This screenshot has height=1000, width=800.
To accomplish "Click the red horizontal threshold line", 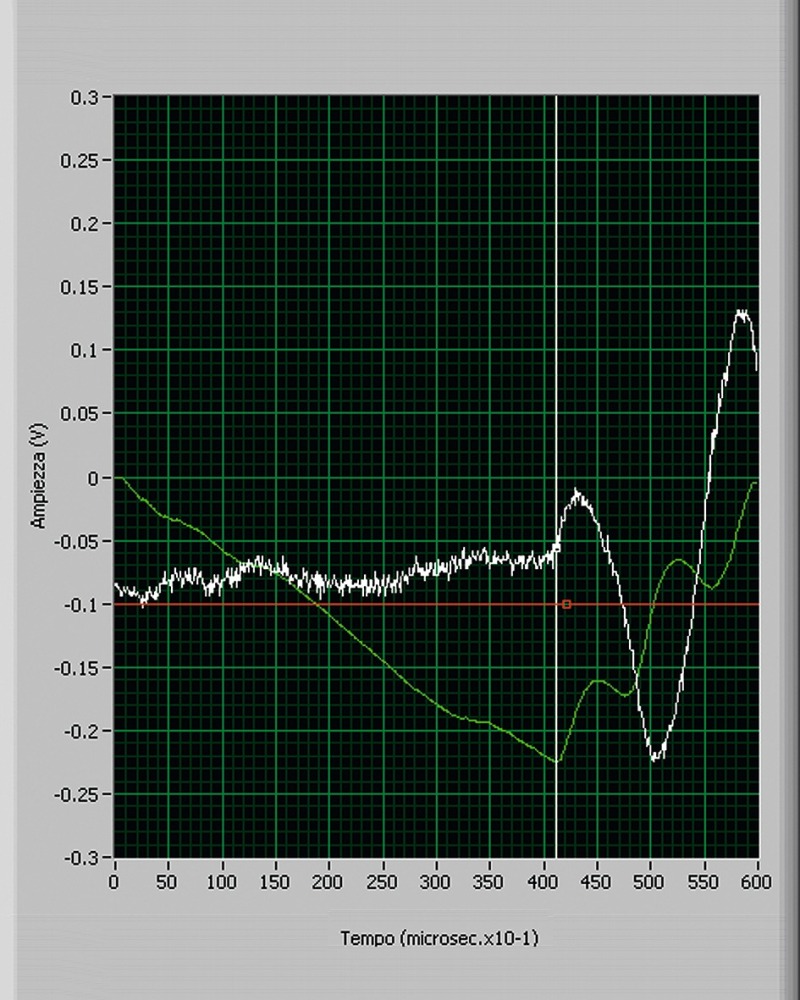I will click(436, 604).
